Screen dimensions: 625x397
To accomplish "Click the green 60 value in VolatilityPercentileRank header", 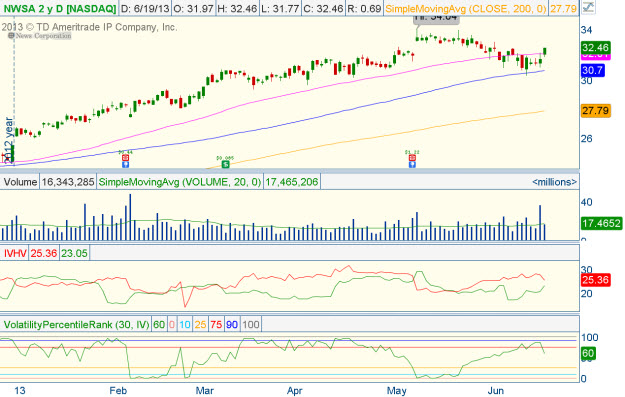I will coord(159,324).
